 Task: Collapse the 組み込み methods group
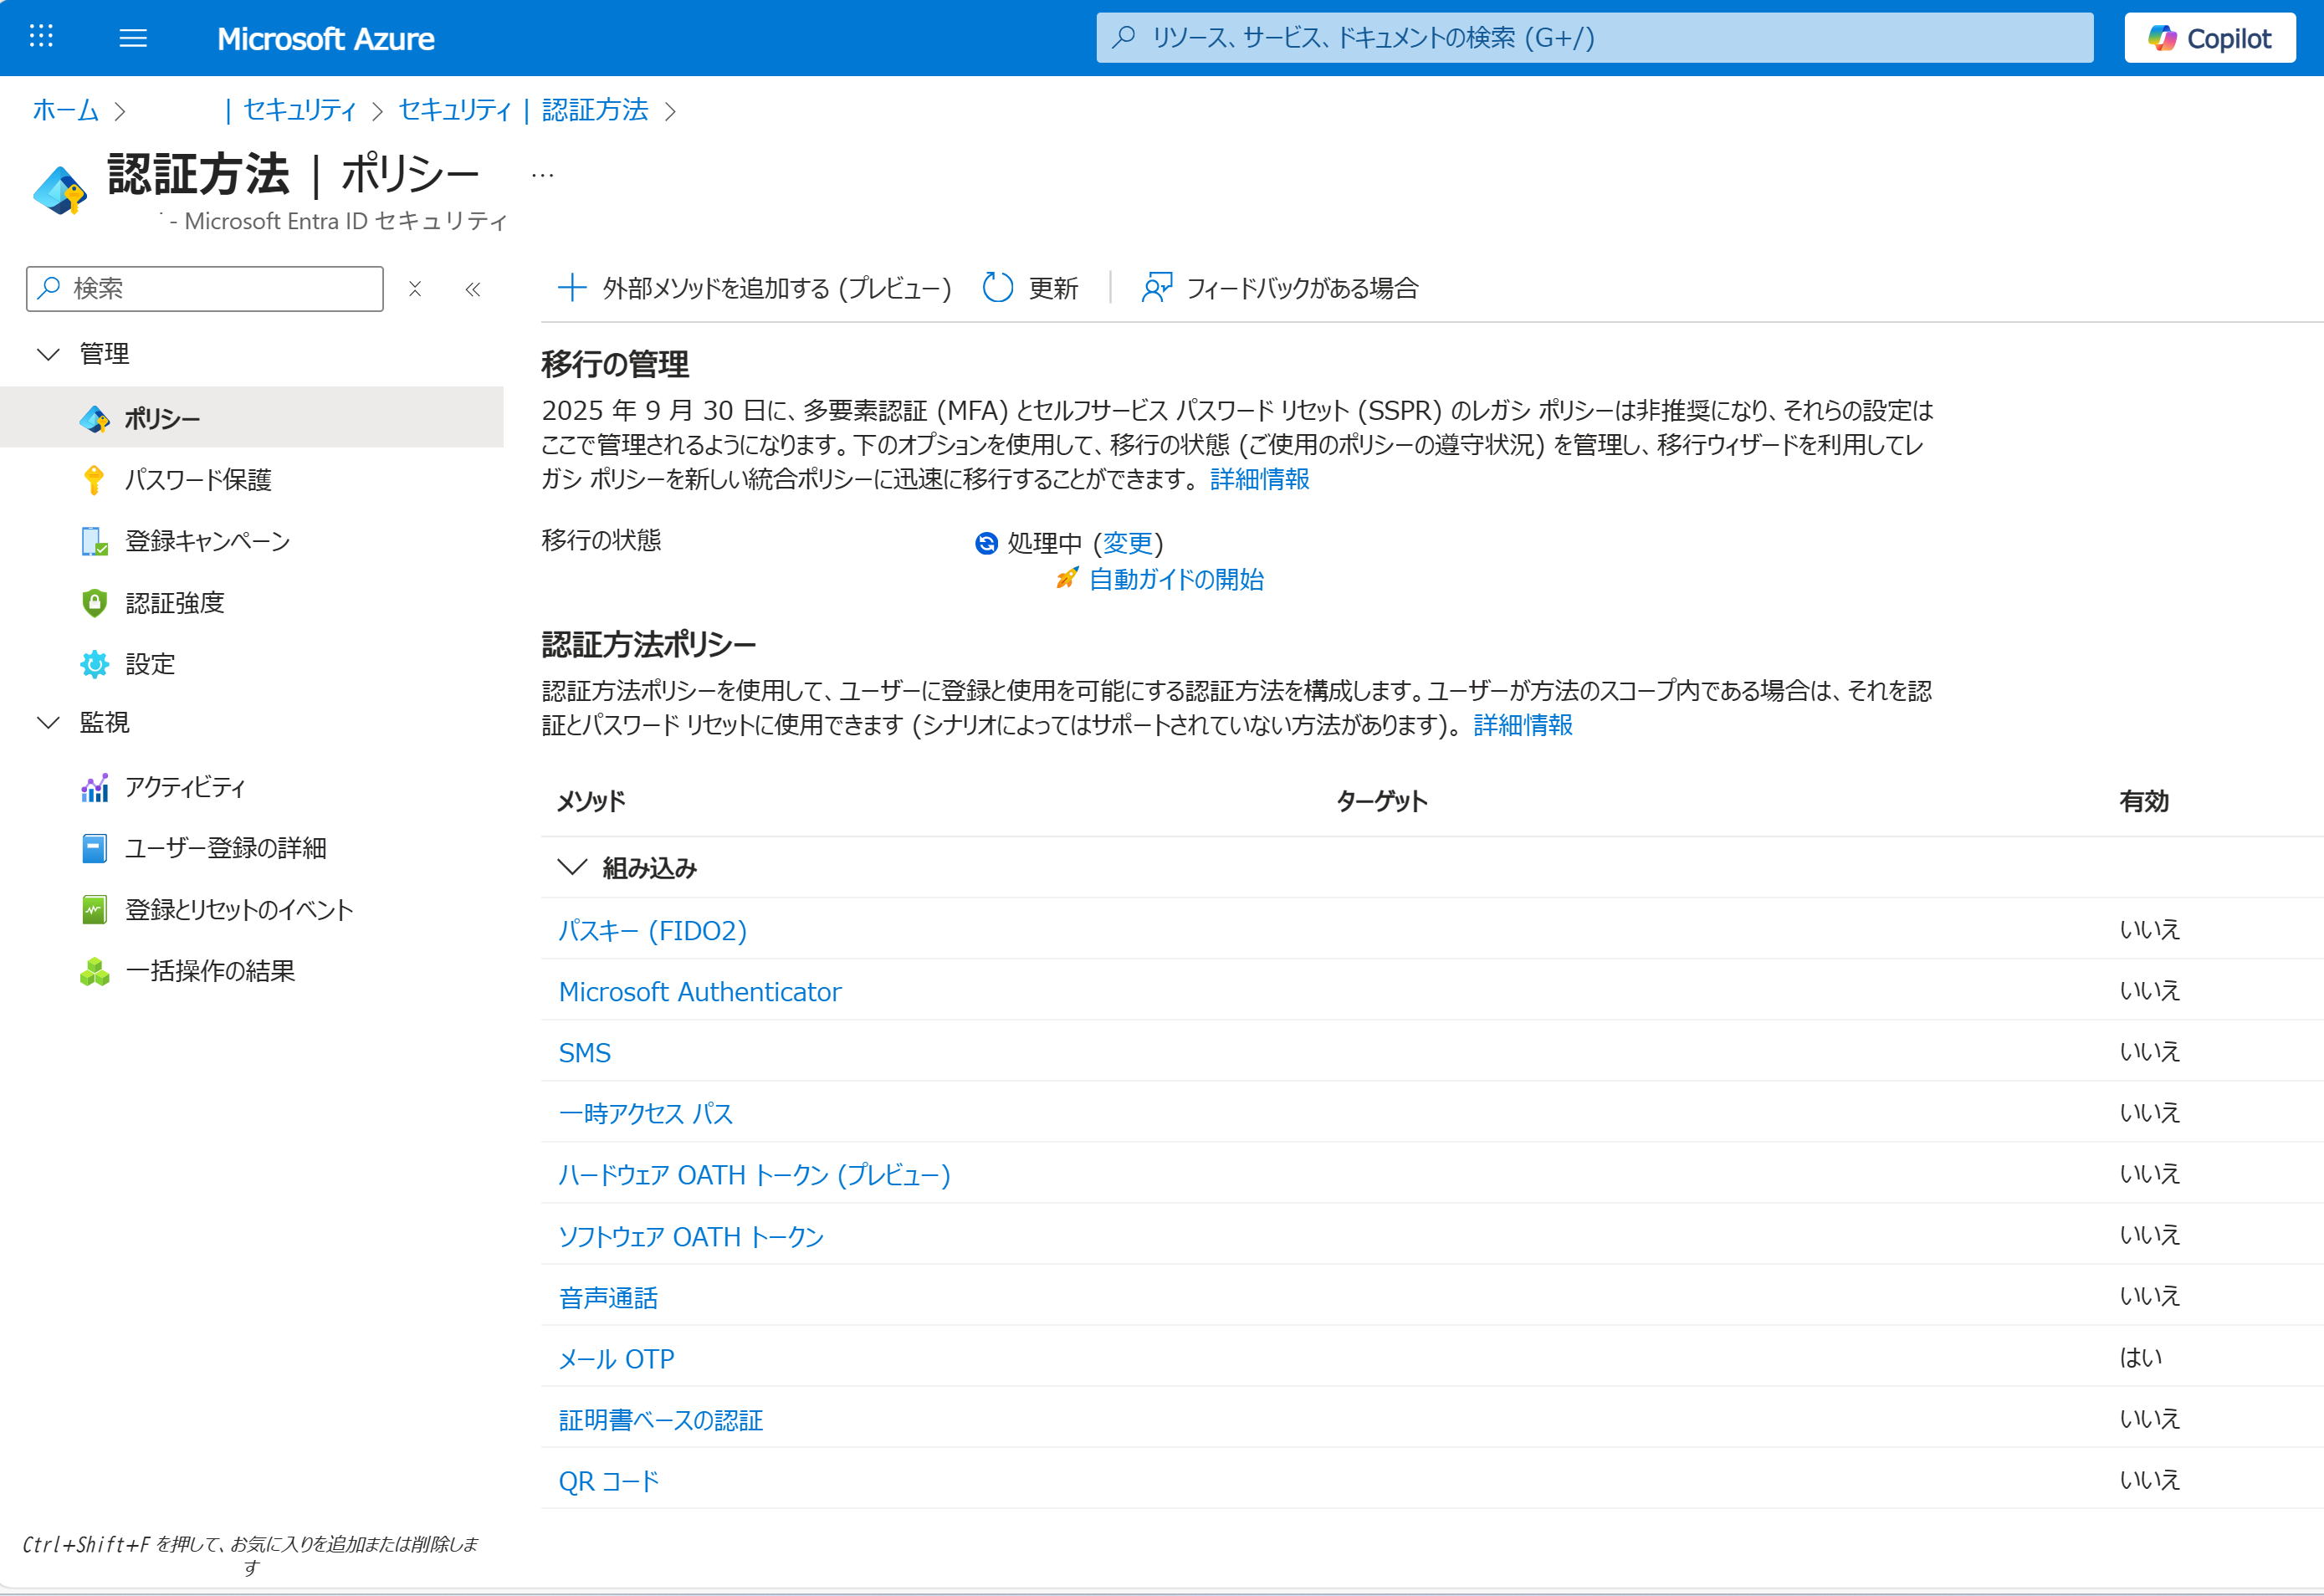coord(572,867)
